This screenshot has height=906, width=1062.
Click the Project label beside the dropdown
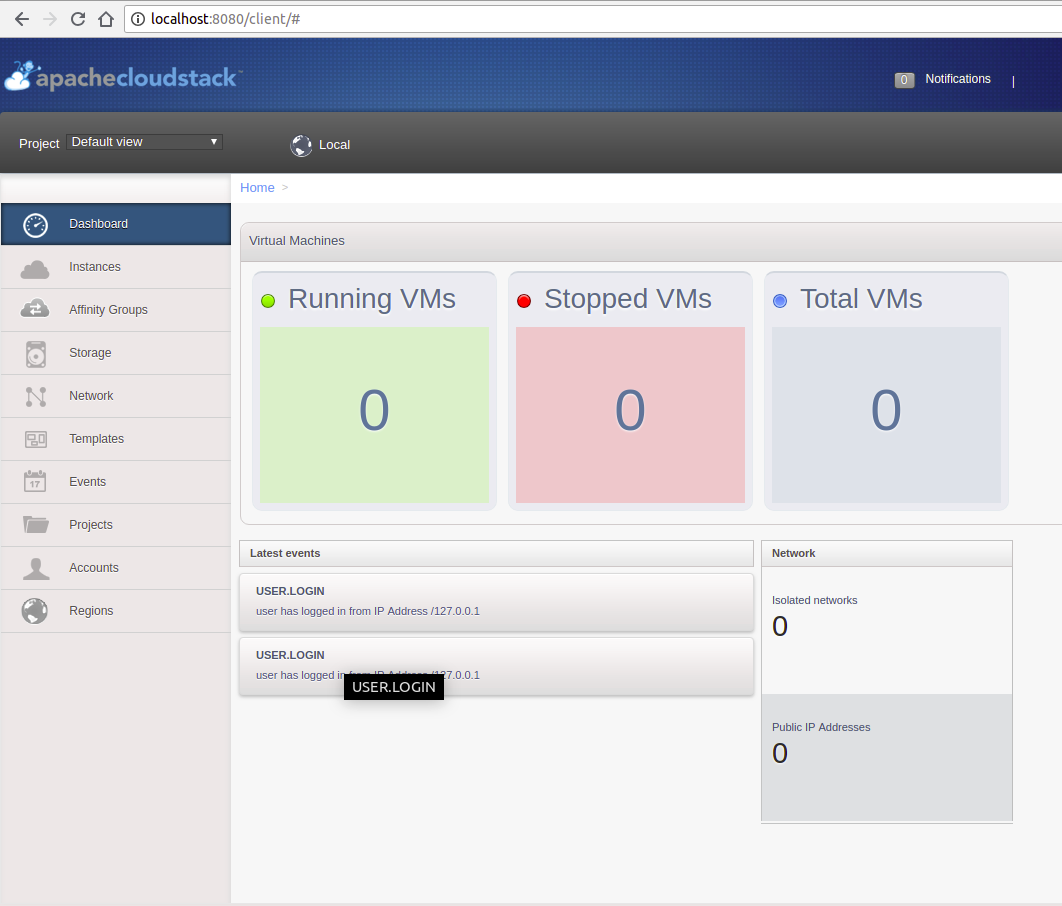coord(39,144)
